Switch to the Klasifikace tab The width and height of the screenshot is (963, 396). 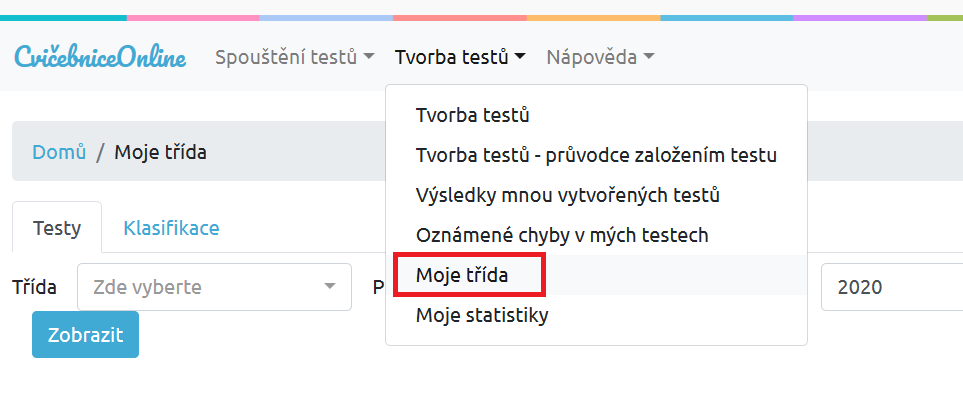(x=171, y=228)
